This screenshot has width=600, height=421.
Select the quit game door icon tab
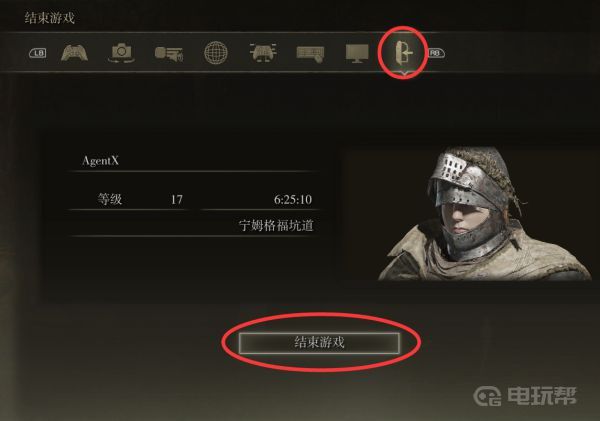coord(404,53)
